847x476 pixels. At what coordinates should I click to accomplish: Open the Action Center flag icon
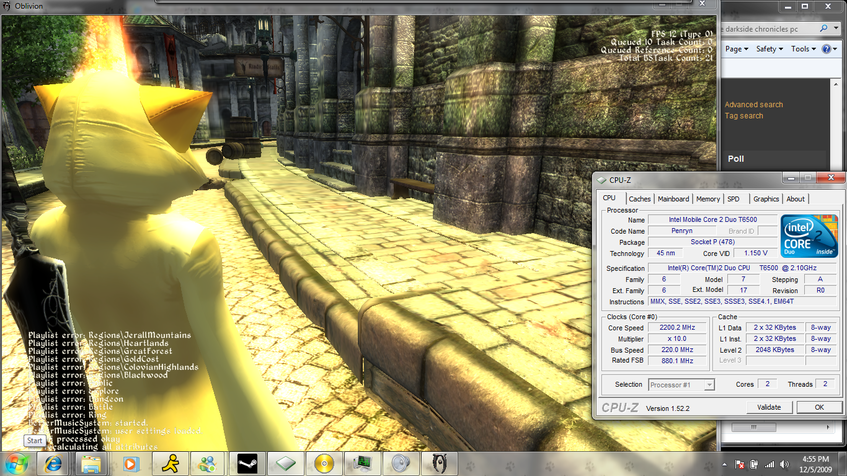pos(740,465)
